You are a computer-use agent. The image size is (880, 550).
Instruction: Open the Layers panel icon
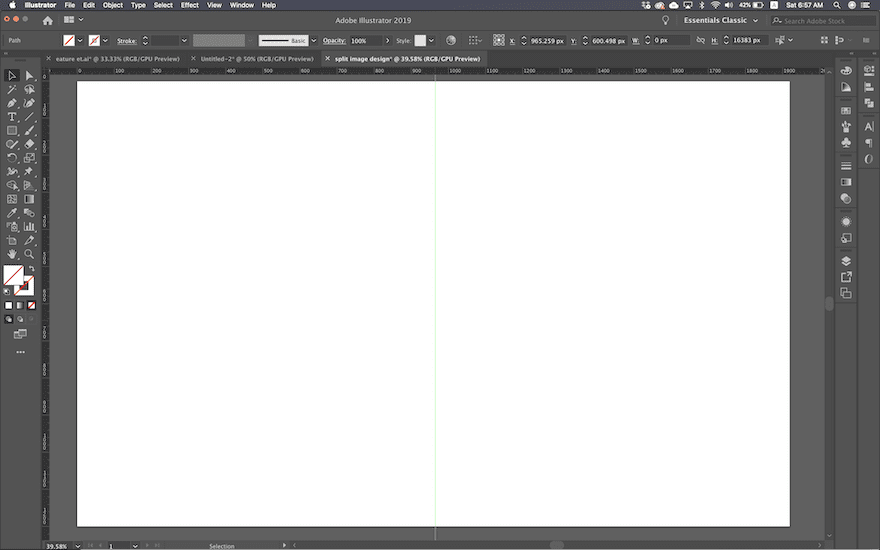click(x=846, y=261)
